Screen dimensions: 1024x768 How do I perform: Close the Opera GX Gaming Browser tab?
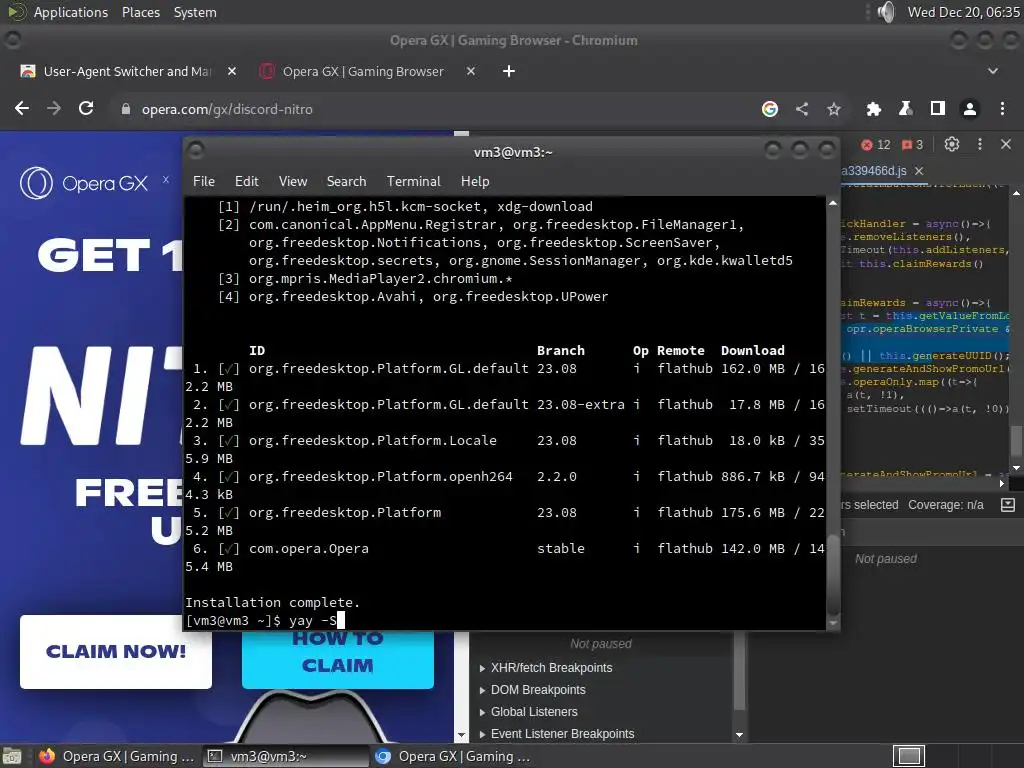471,71
